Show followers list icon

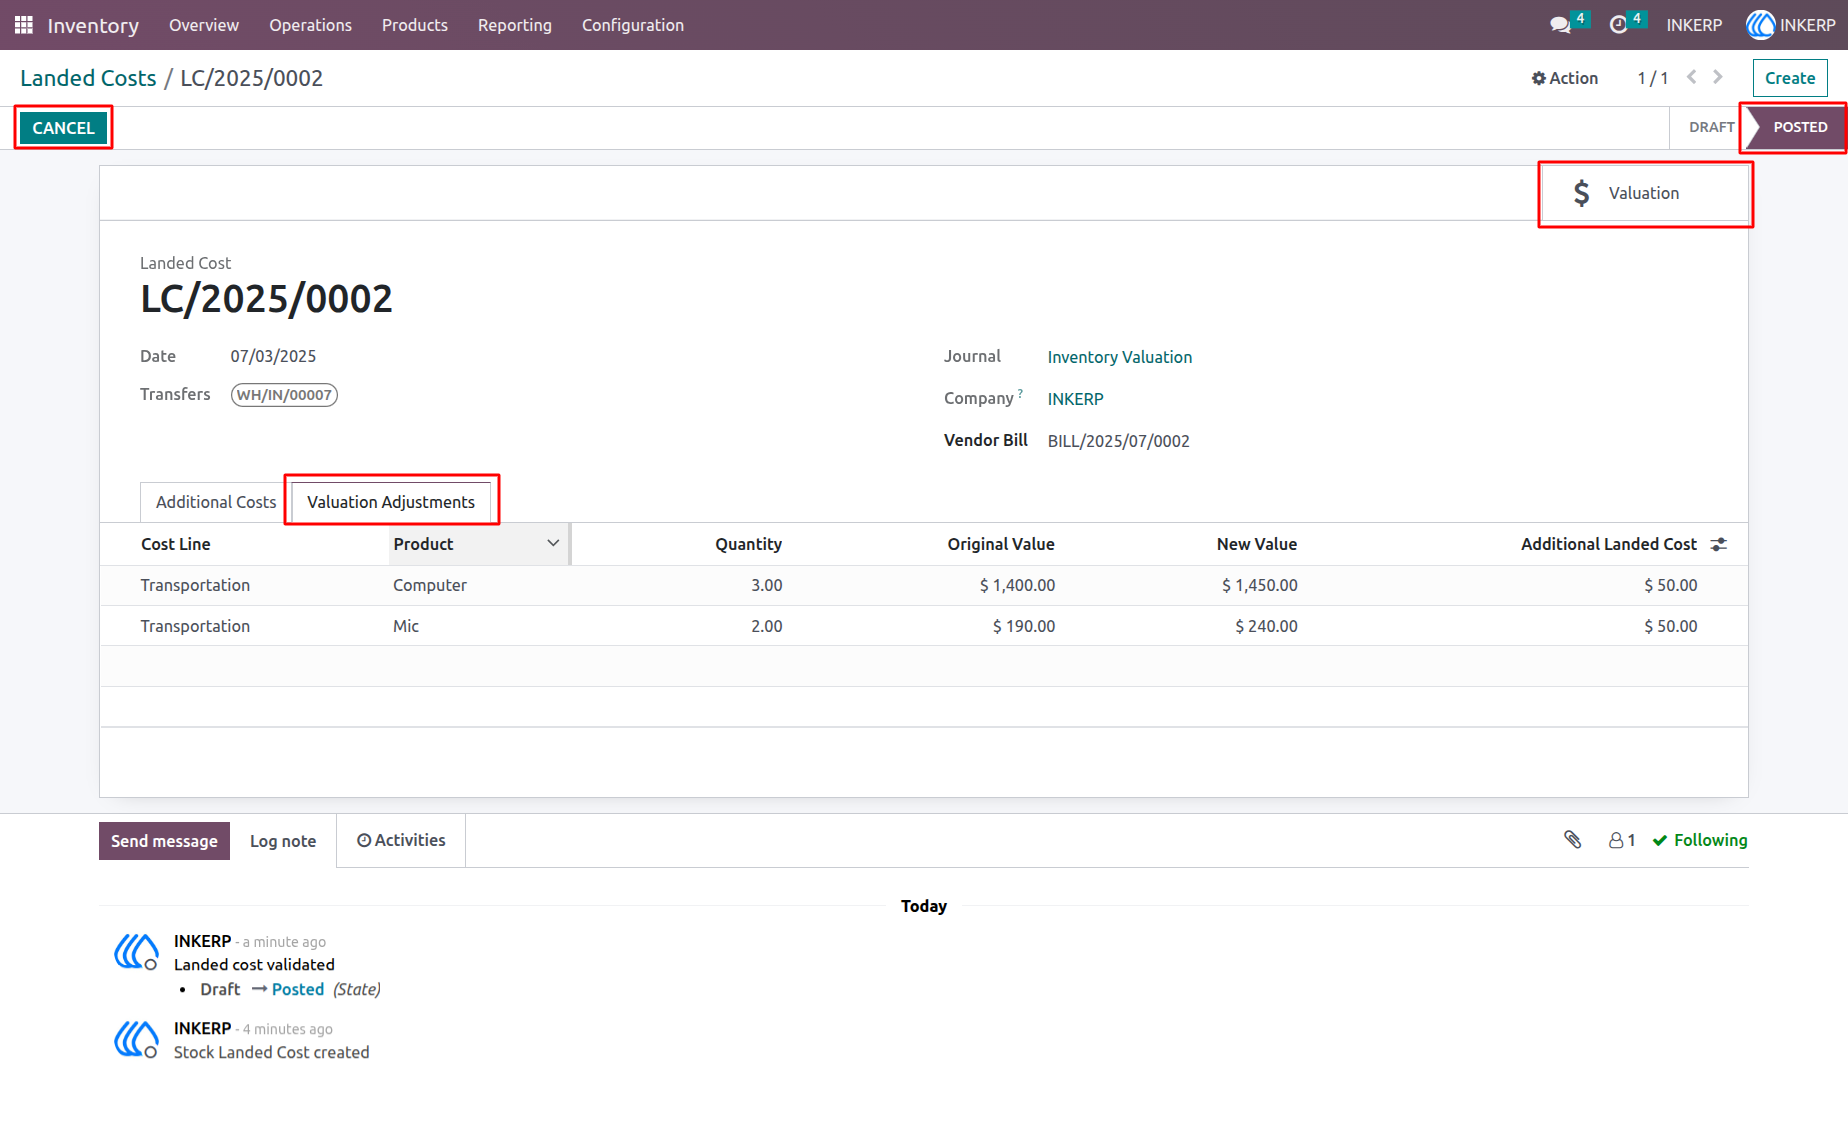click(x=1622, y=840)
